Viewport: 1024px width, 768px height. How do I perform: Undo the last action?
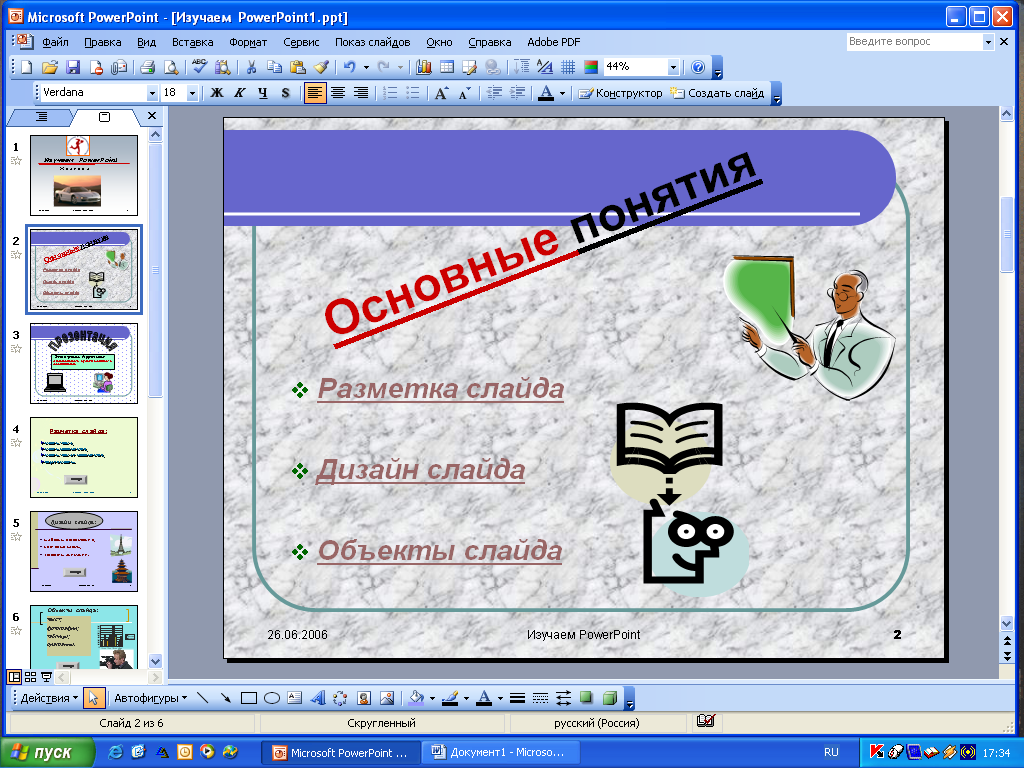(x=350, y=67)
